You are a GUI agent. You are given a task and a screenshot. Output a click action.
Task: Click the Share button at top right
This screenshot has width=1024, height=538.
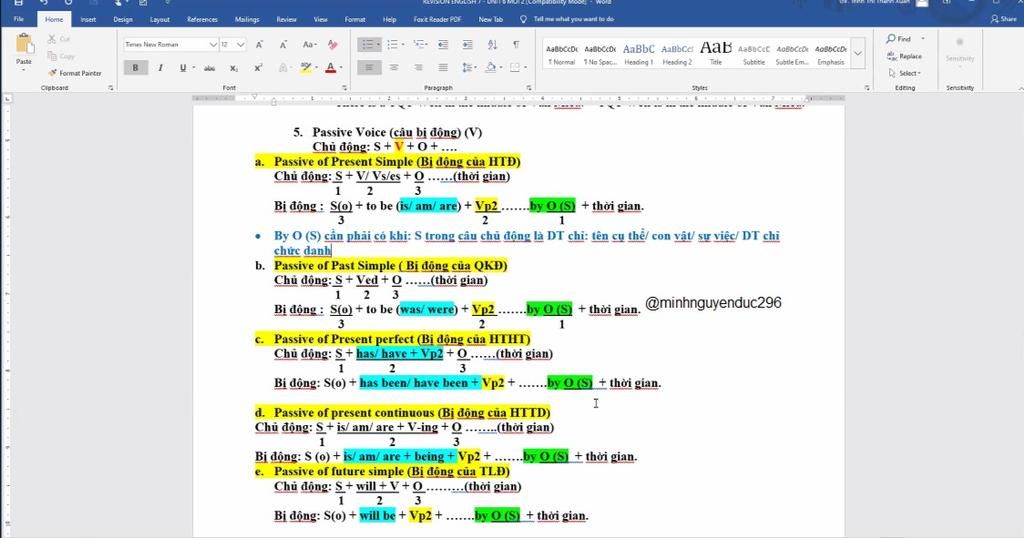coord(1004,19)
